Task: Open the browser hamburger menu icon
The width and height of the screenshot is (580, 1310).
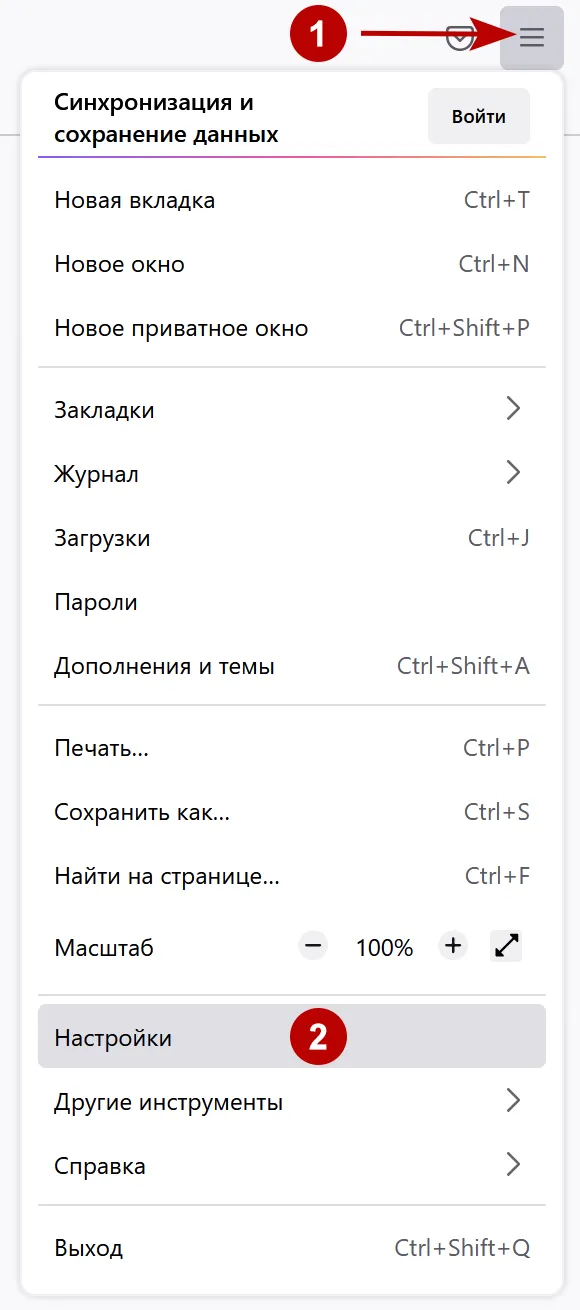Action: click(x=531, y=37)
